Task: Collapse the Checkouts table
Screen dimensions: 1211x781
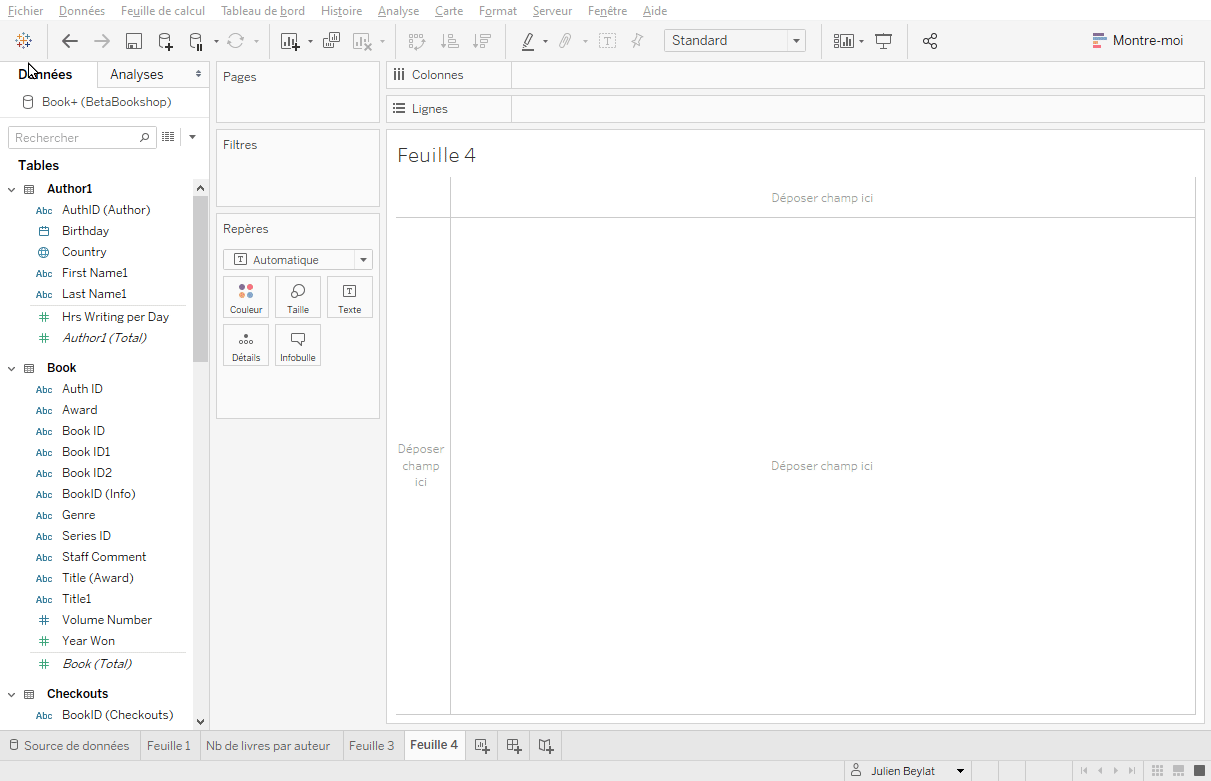Action: 12,694
